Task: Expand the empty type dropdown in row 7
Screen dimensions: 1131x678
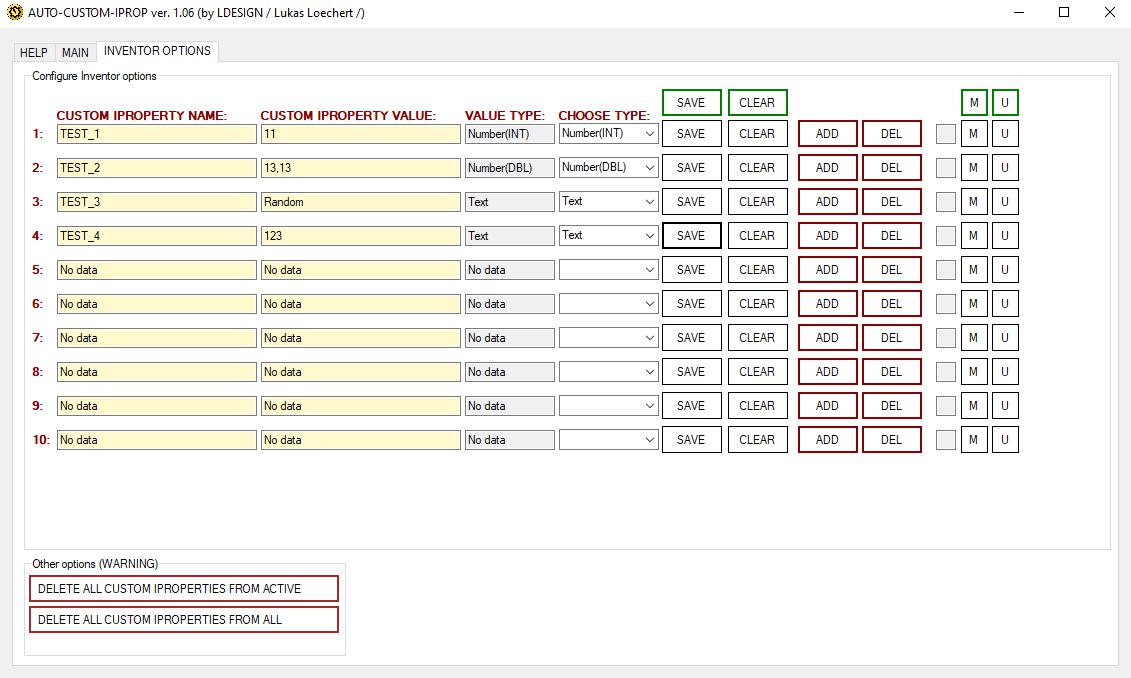Action: 608,338
